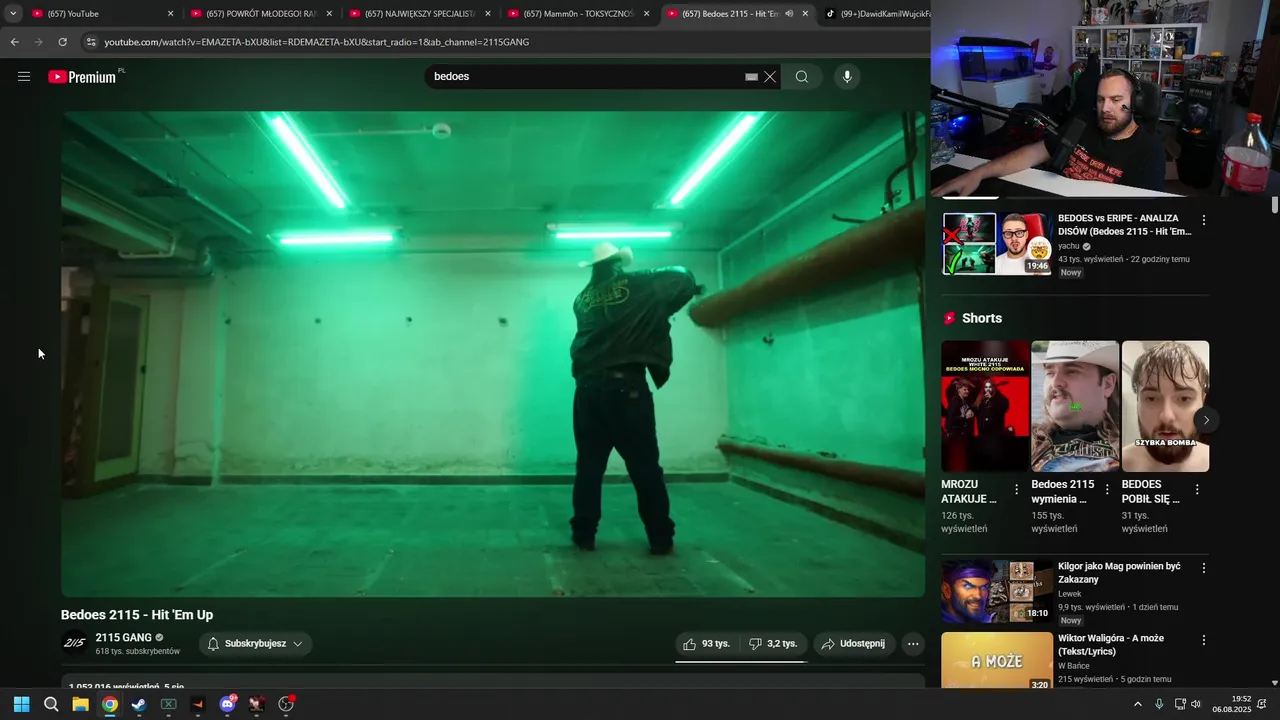Click the page vertical scrollbar

pos(1275,204)
